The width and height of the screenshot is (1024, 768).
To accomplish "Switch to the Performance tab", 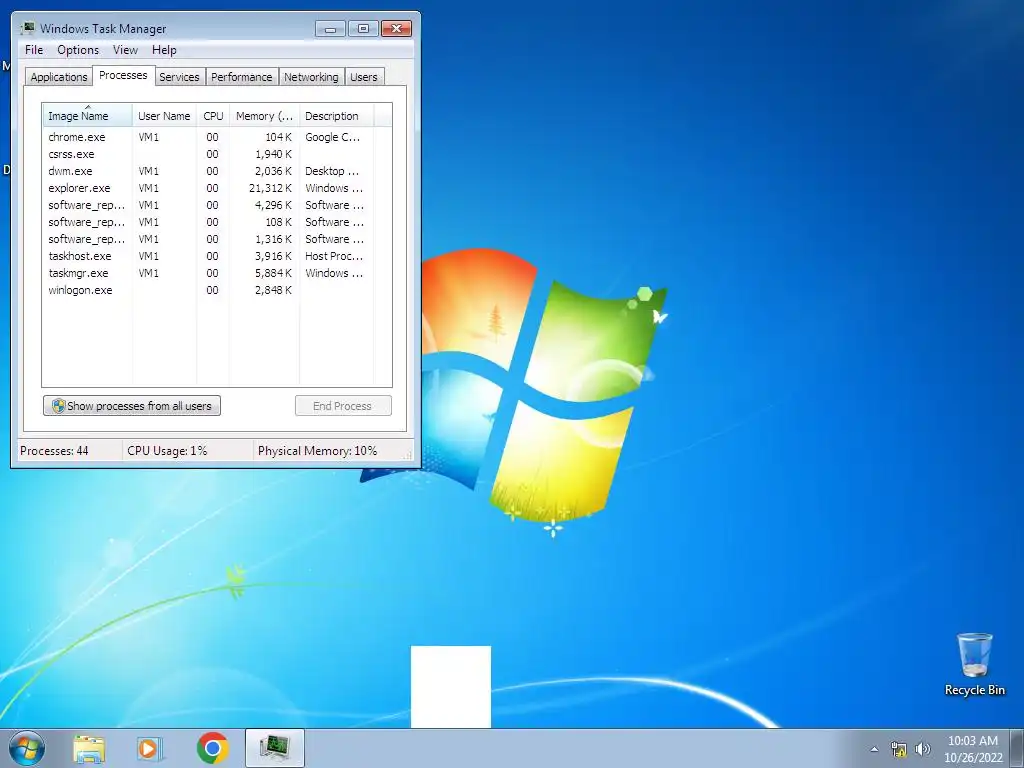I will tap(242, 77).
